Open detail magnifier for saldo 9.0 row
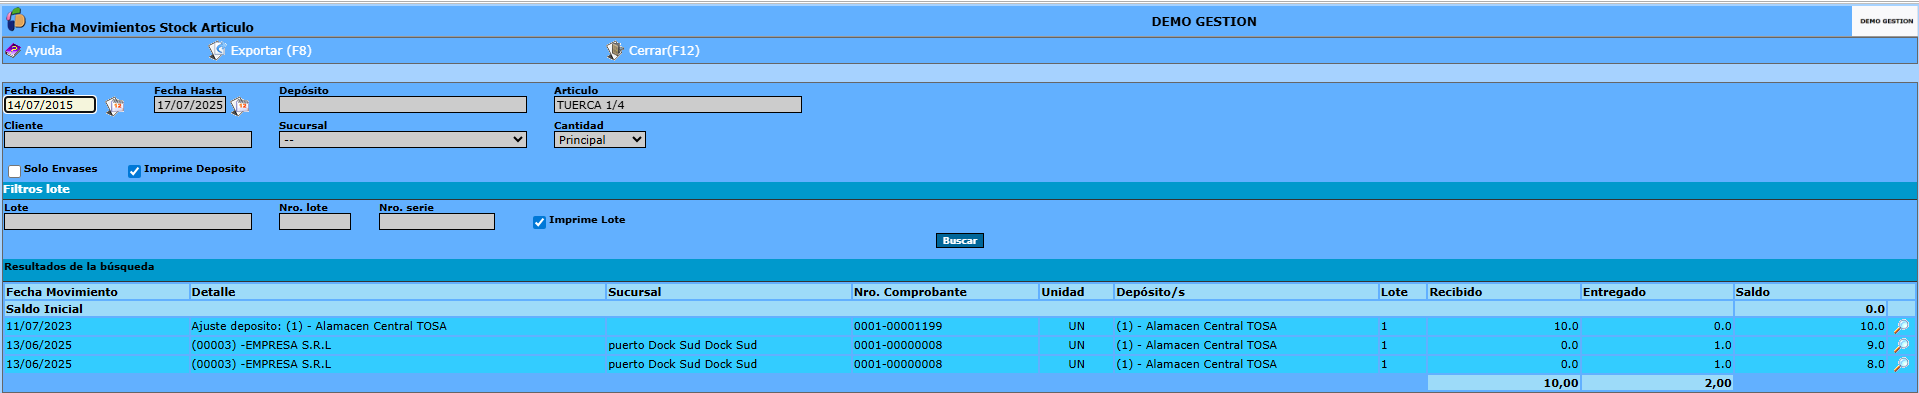The width and height of the screenshot is (1919, 393). click(x=1901, y=345)
